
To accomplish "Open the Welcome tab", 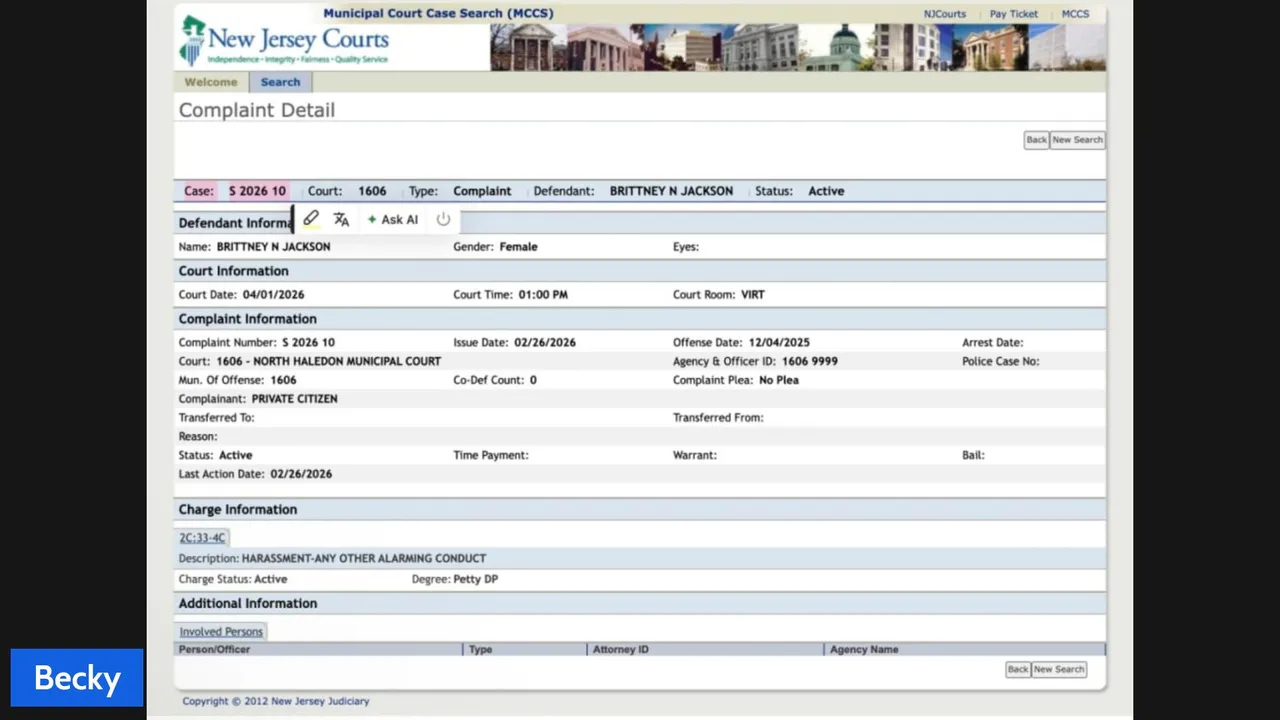I will [x=211, y=82].
